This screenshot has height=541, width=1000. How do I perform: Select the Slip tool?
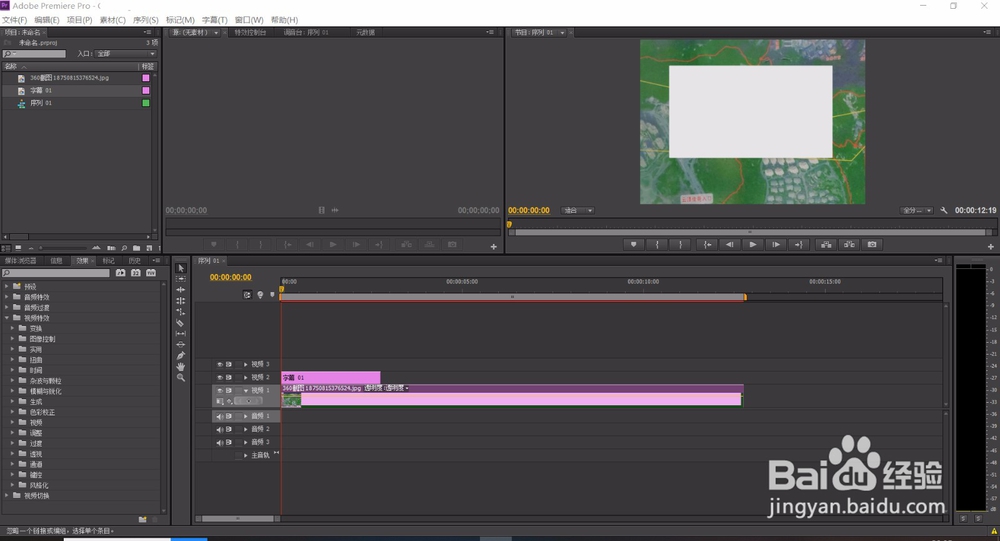click(x=181, y=334)
